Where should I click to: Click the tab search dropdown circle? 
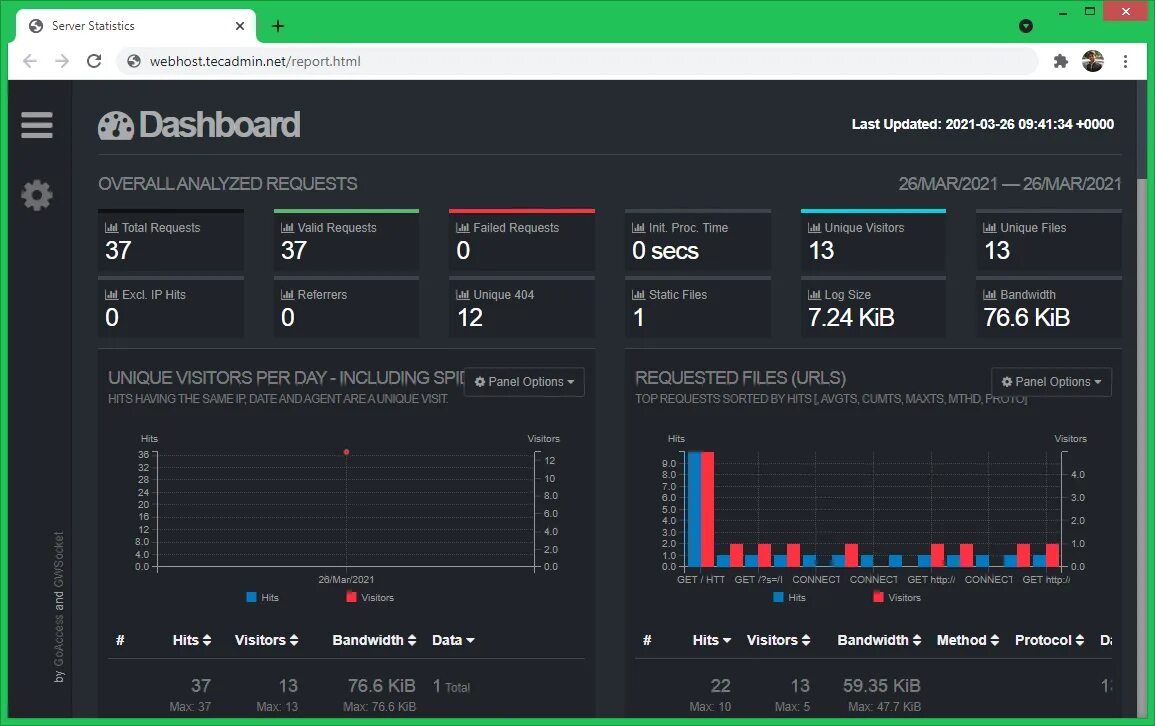pyautogui.click(x=1025, y=27)
